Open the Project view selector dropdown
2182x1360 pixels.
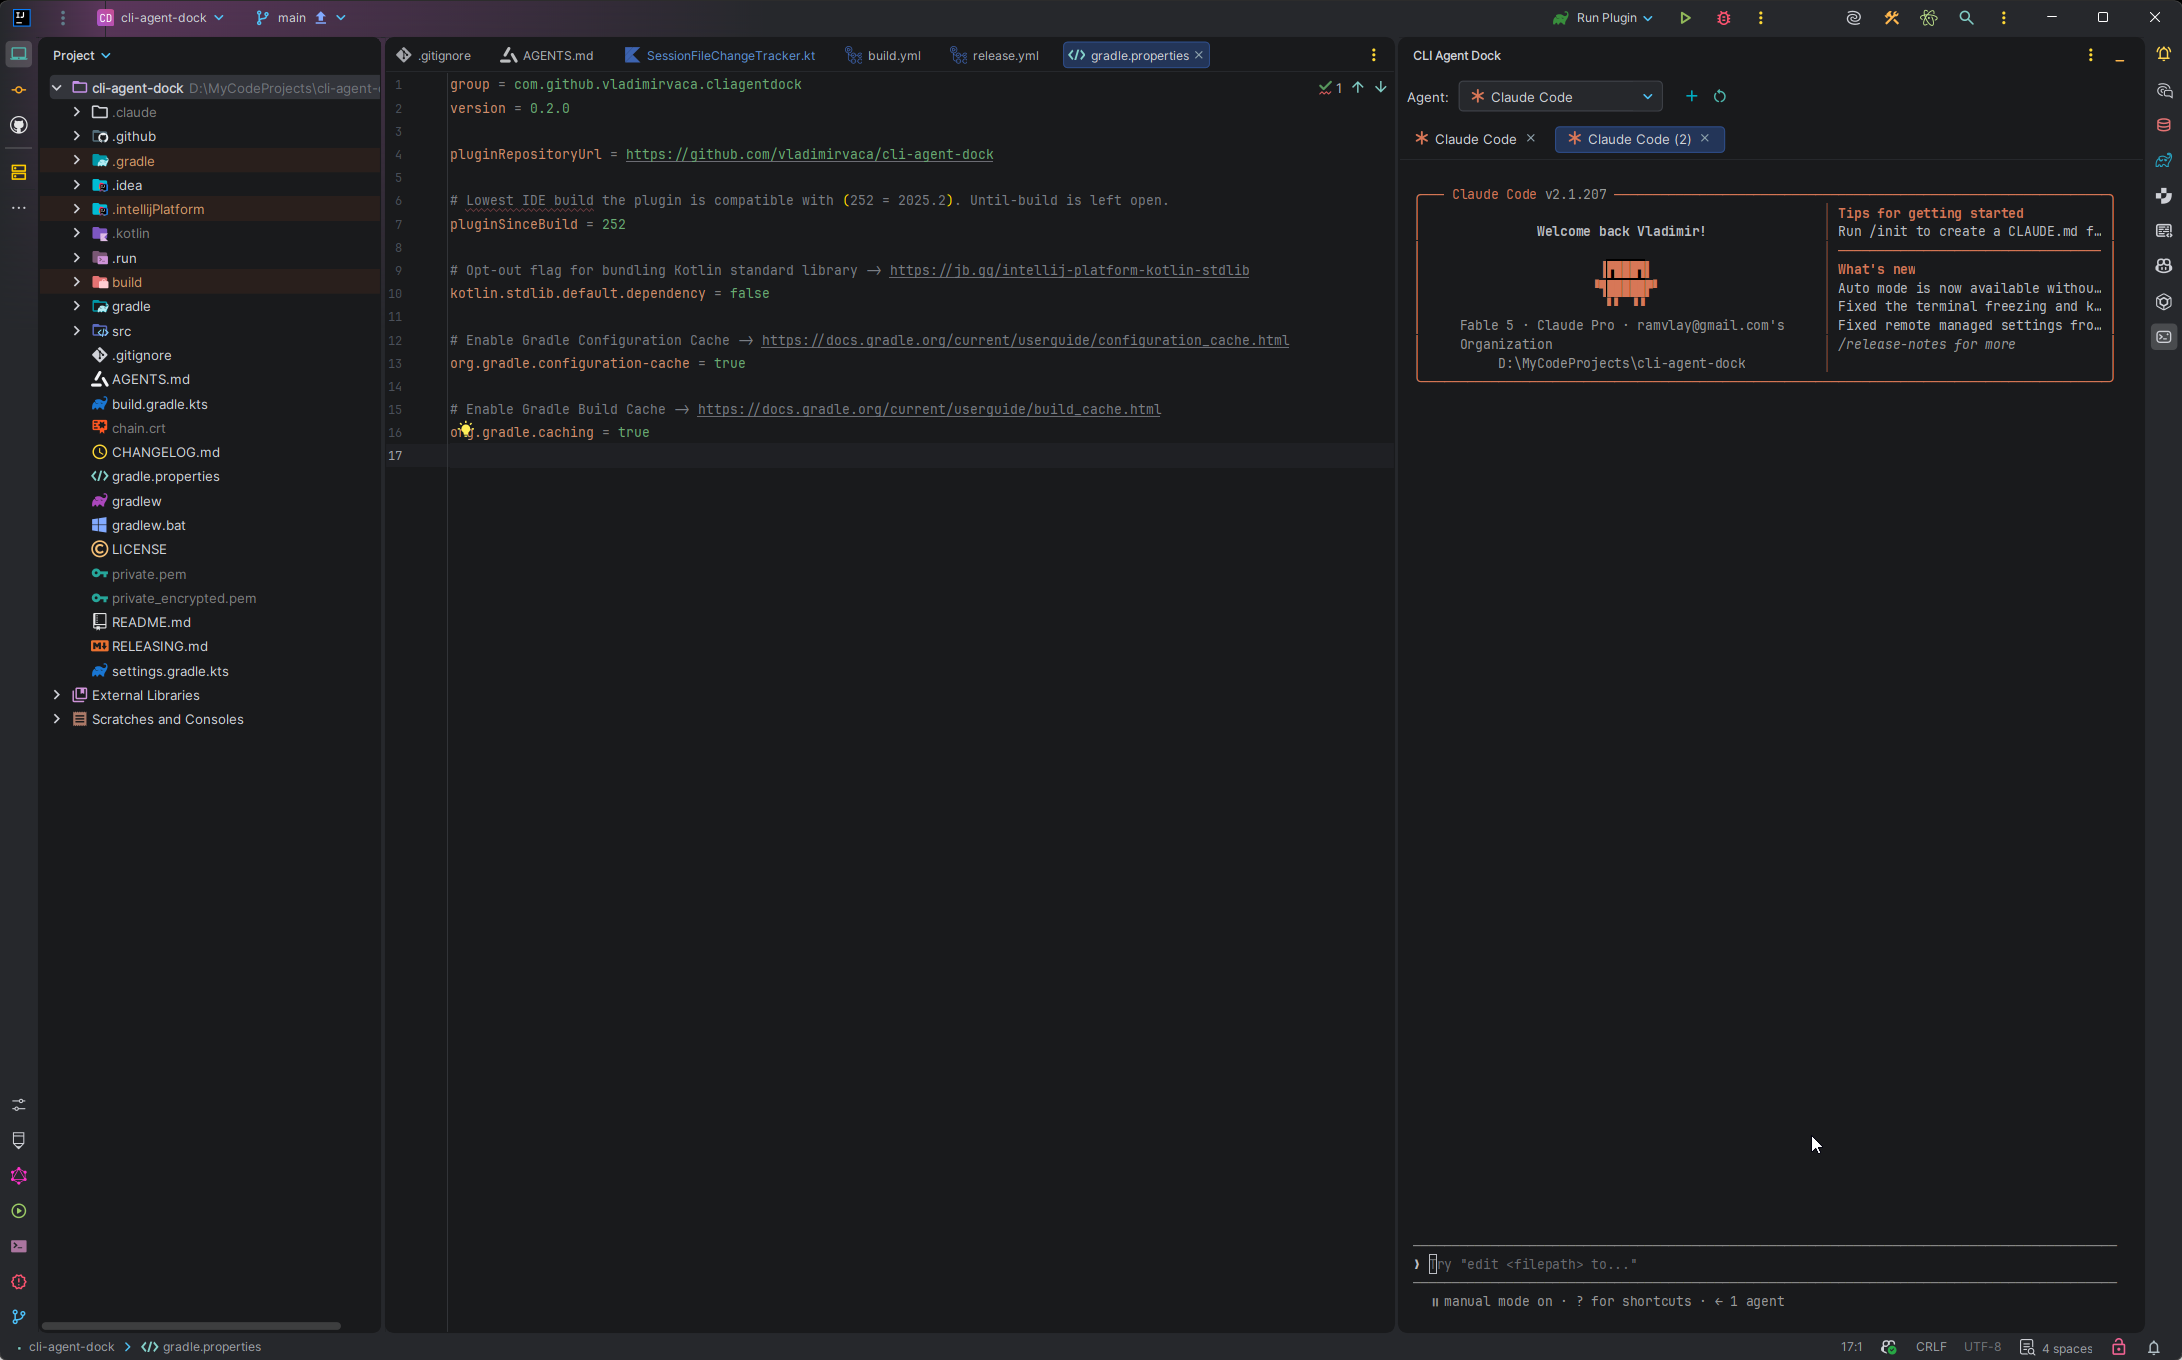pyautogui.click(x=81, y=55)
